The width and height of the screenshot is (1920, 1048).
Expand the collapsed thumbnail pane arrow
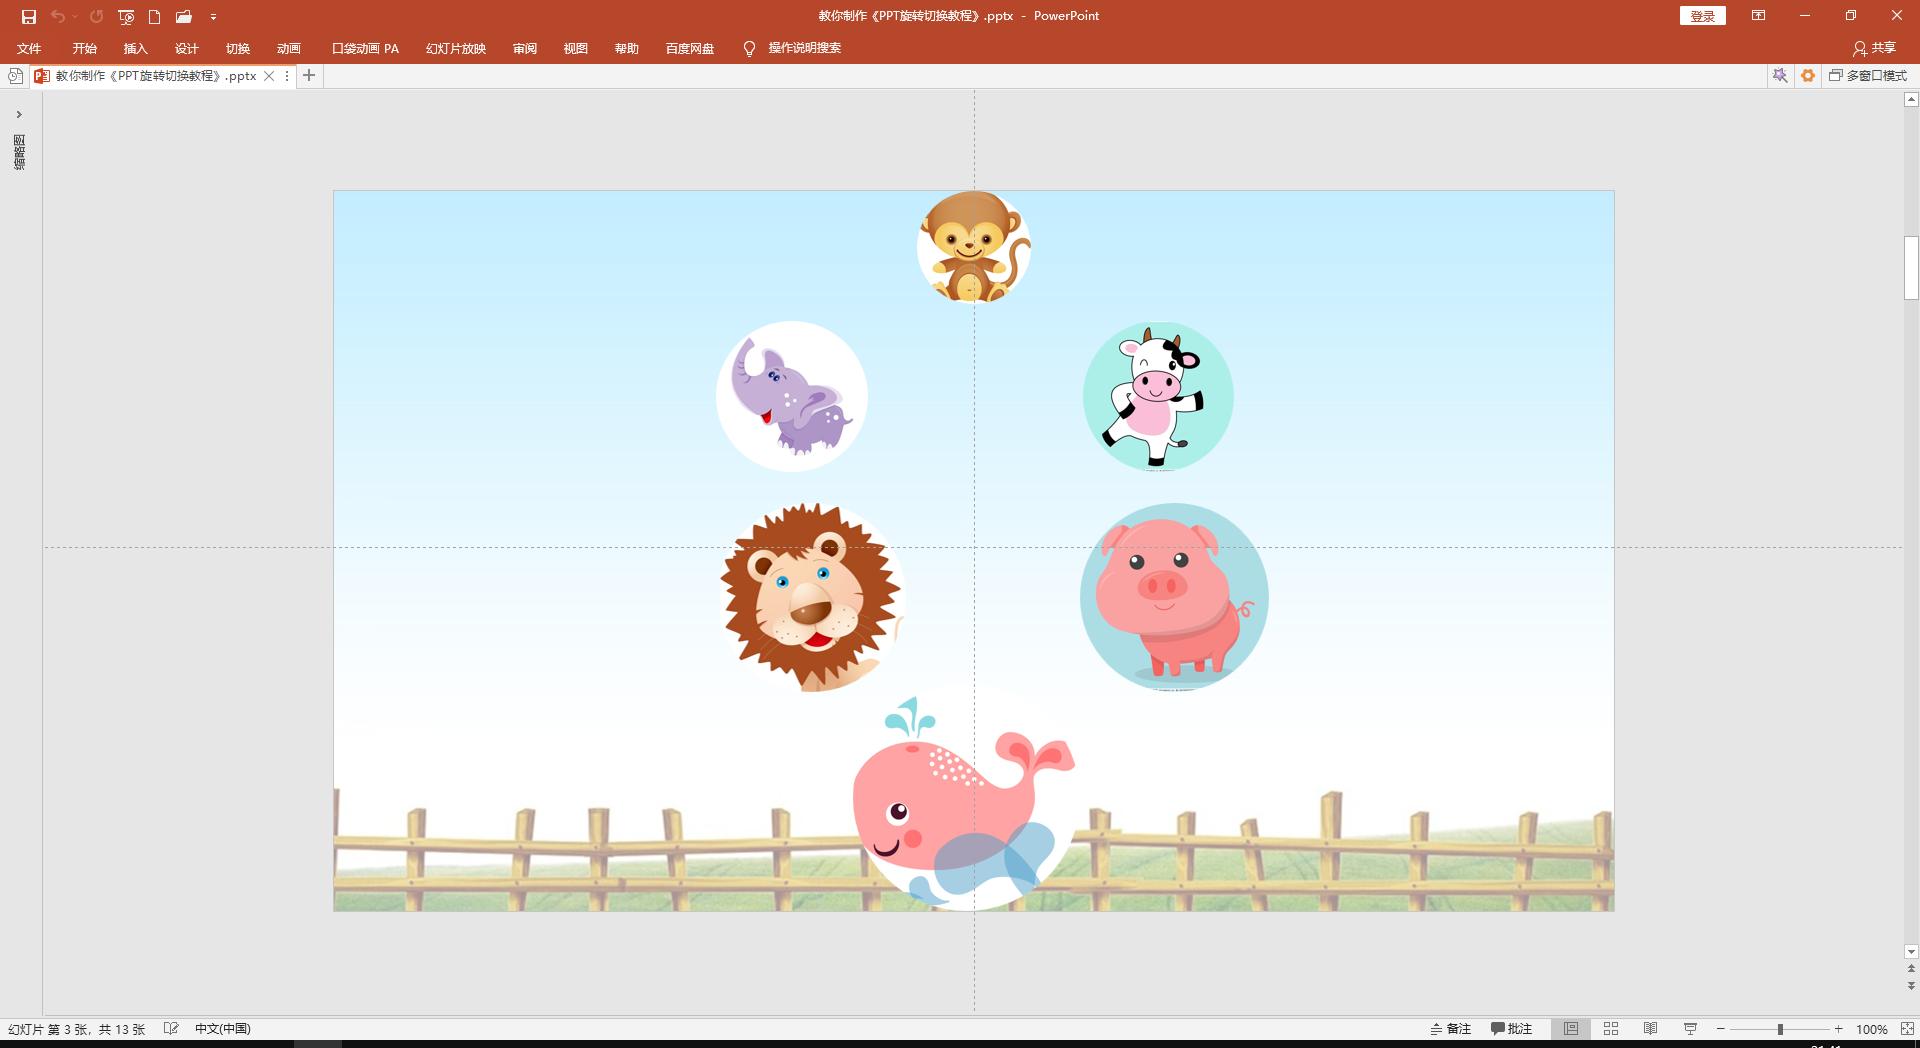click(19, 114)
